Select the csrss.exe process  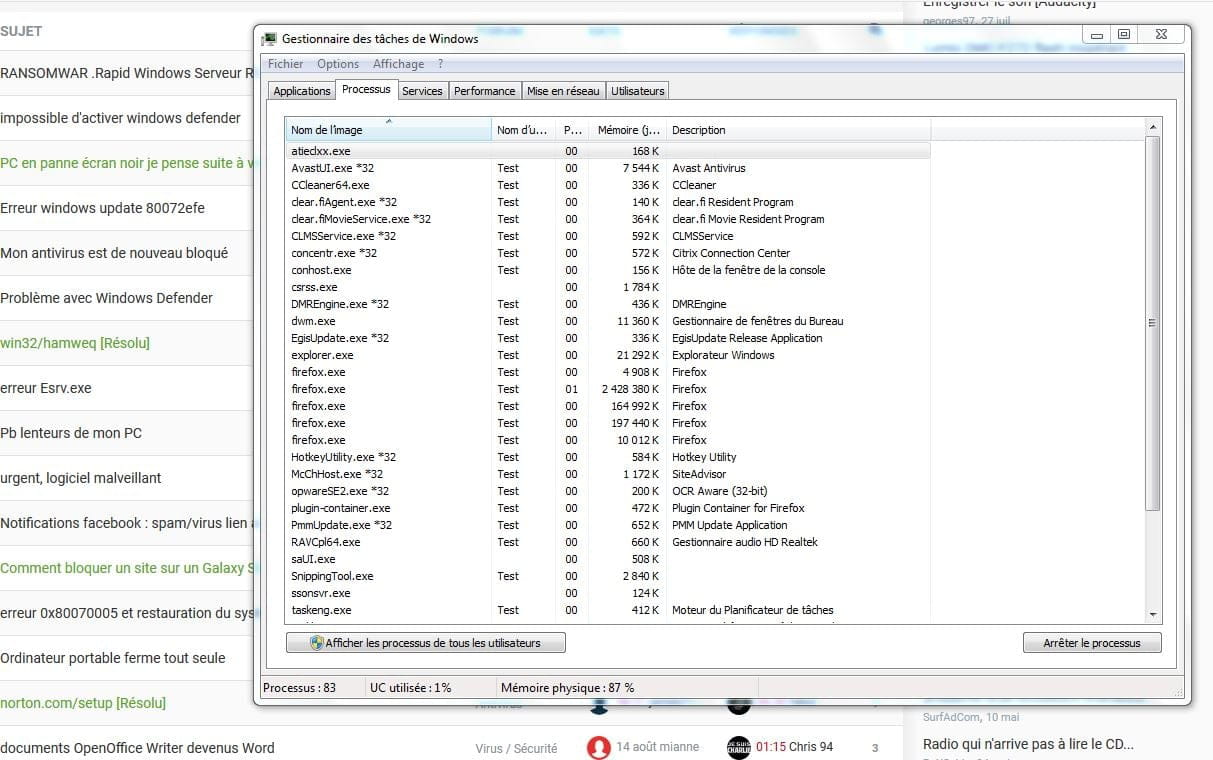[607, 287]
